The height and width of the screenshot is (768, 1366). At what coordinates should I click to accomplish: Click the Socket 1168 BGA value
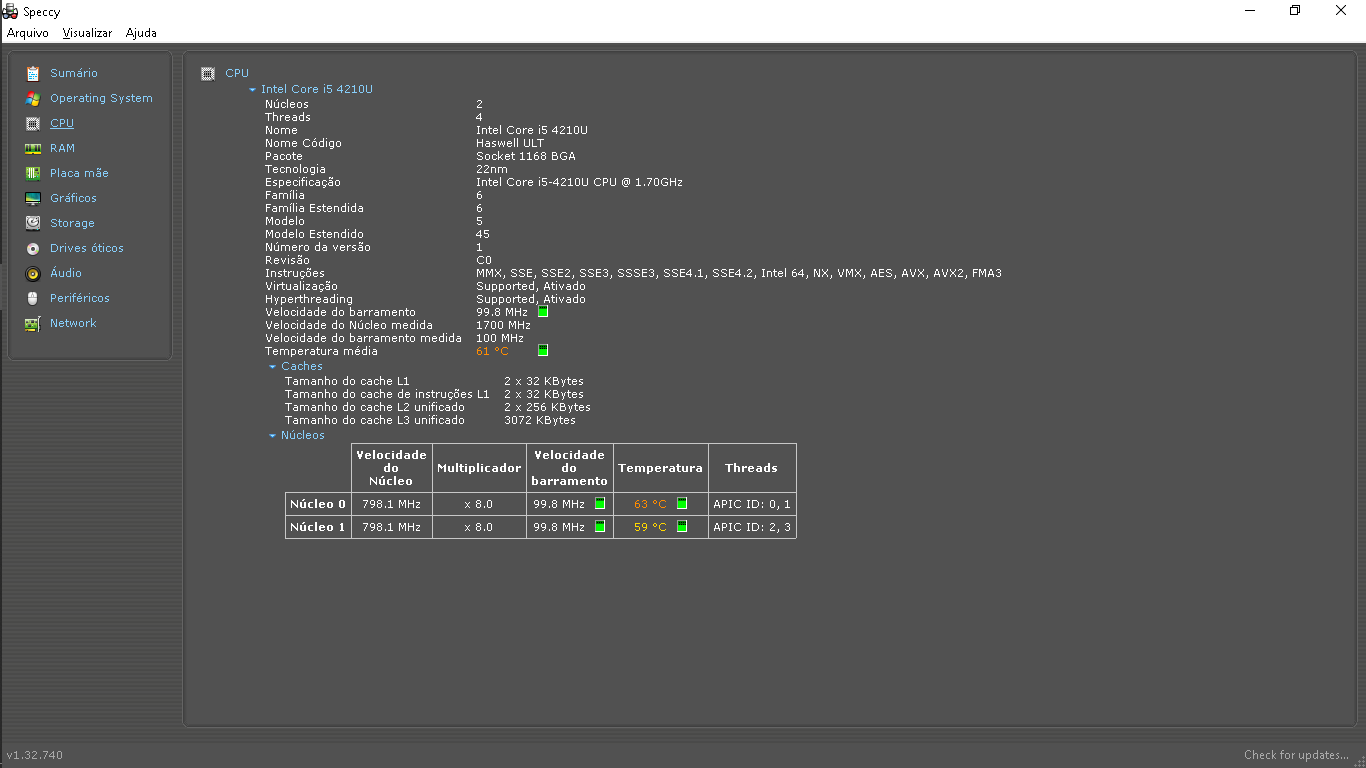tap(526, 156)
